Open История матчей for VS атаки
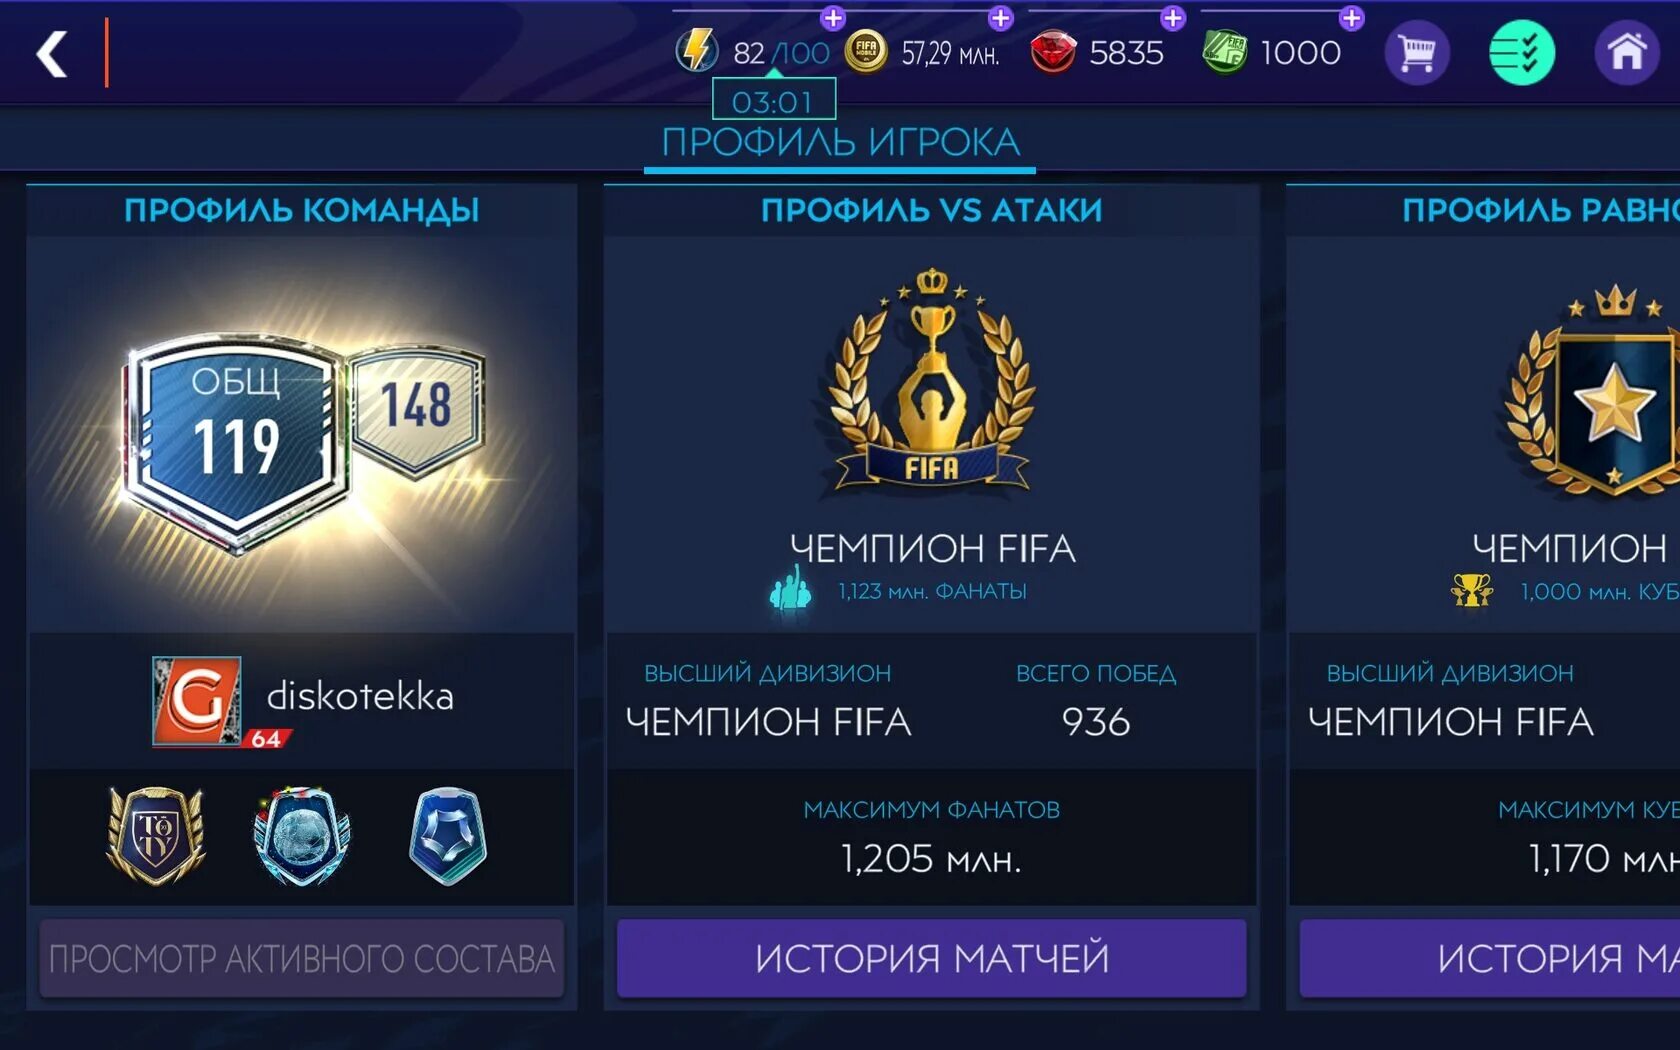 pos(931,958)
